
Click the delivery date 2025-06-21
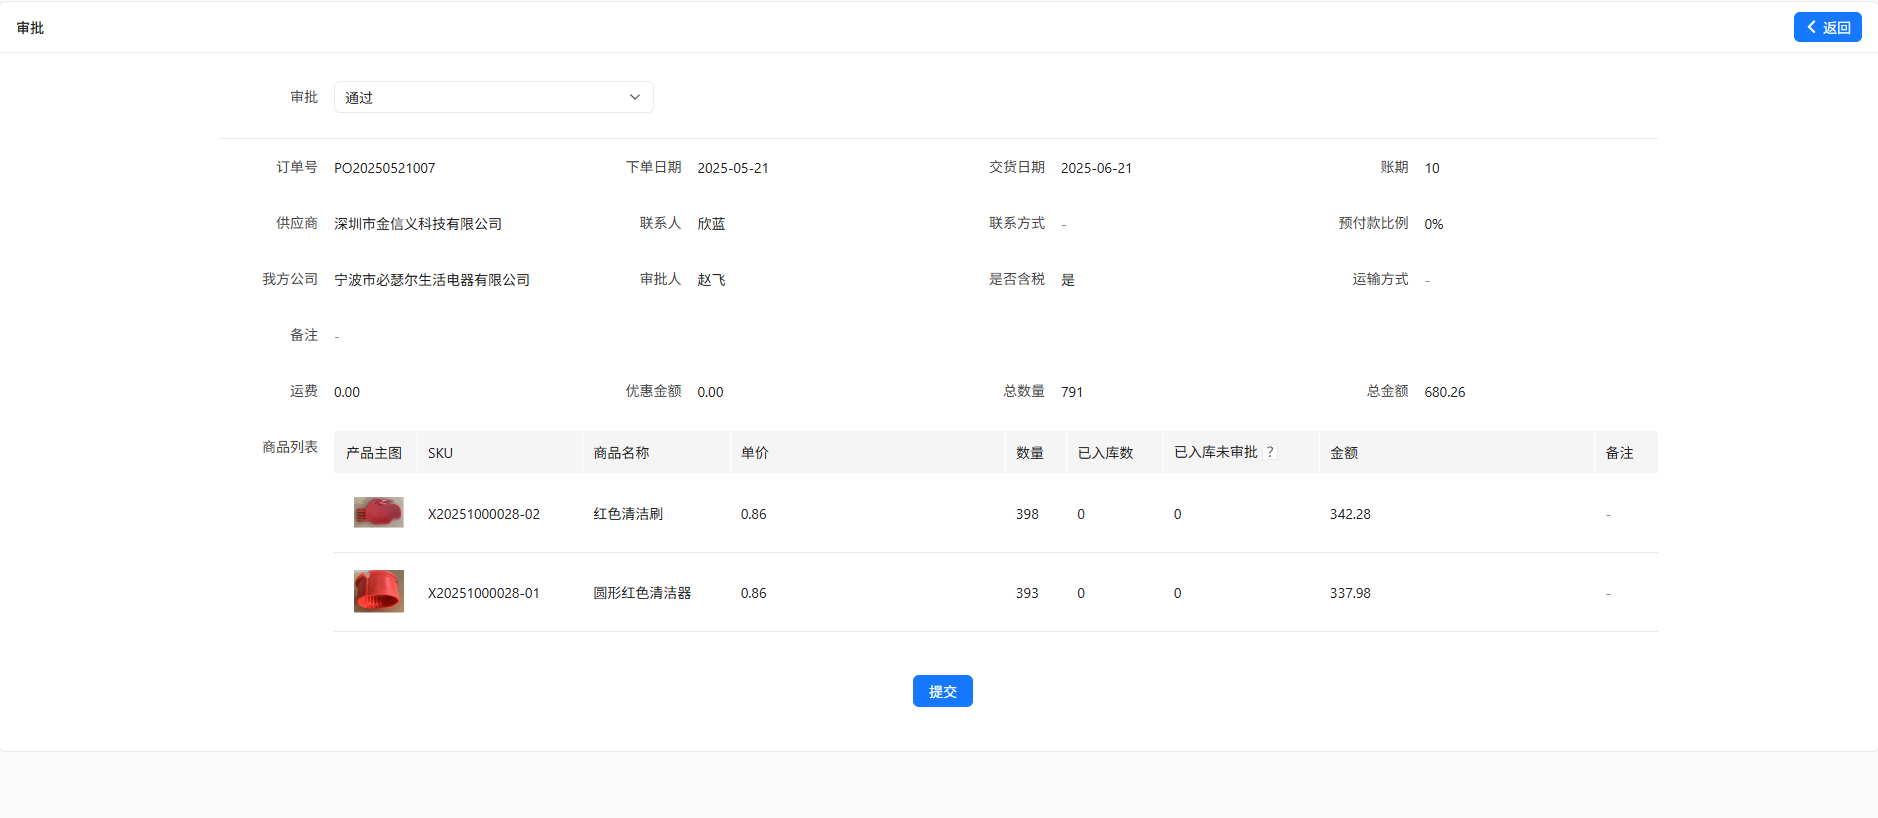[1096, 168]
